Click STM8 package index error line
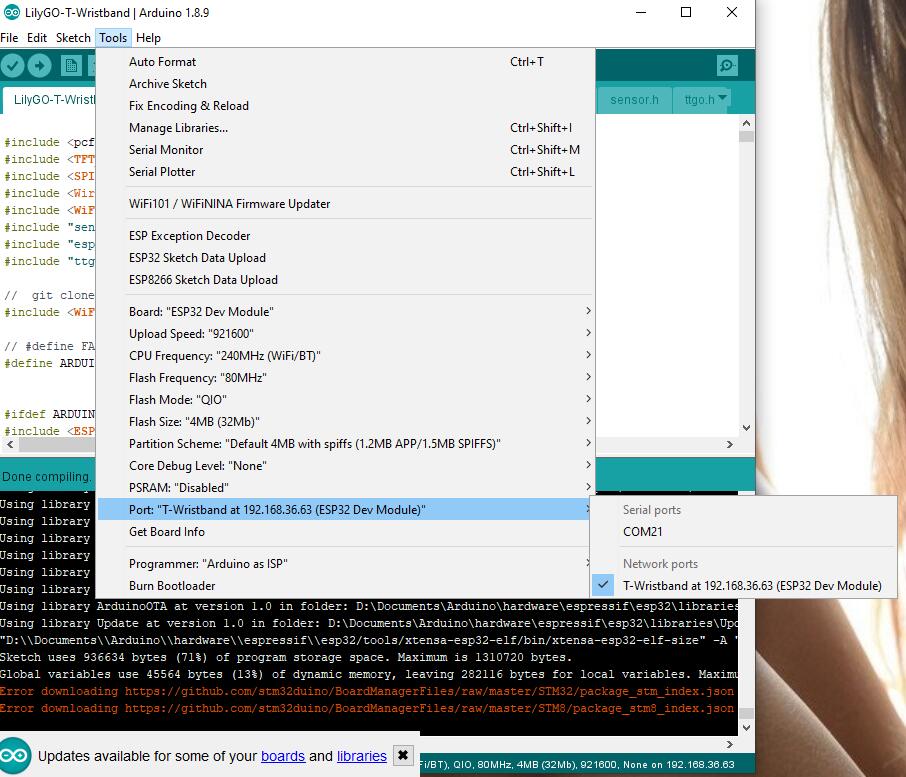This screenshot has width=906, height=777. pos(367,708)
